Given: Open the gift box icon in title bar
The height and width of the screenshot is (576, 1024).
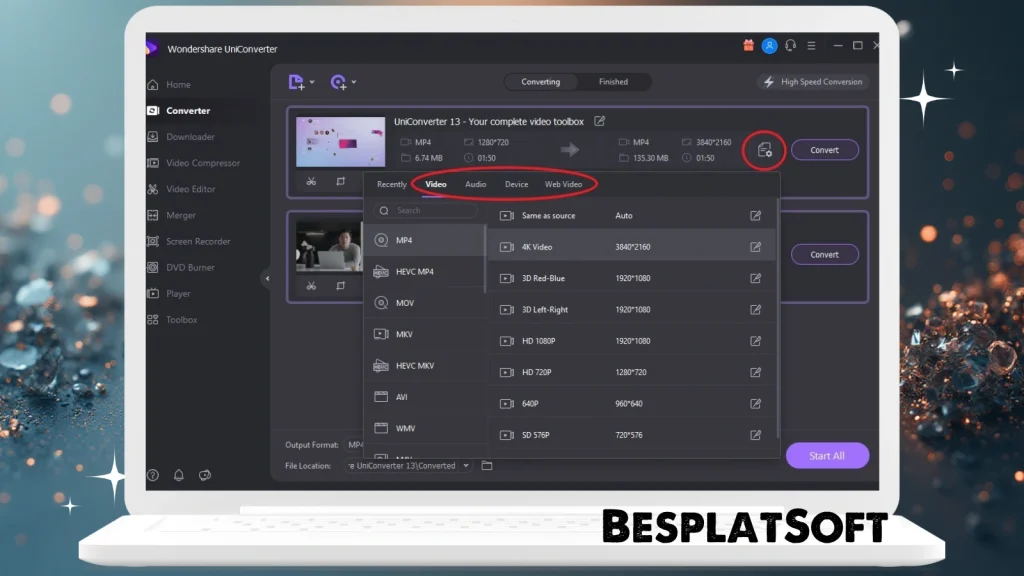Looking at the screenshot, I should point(748,46).
